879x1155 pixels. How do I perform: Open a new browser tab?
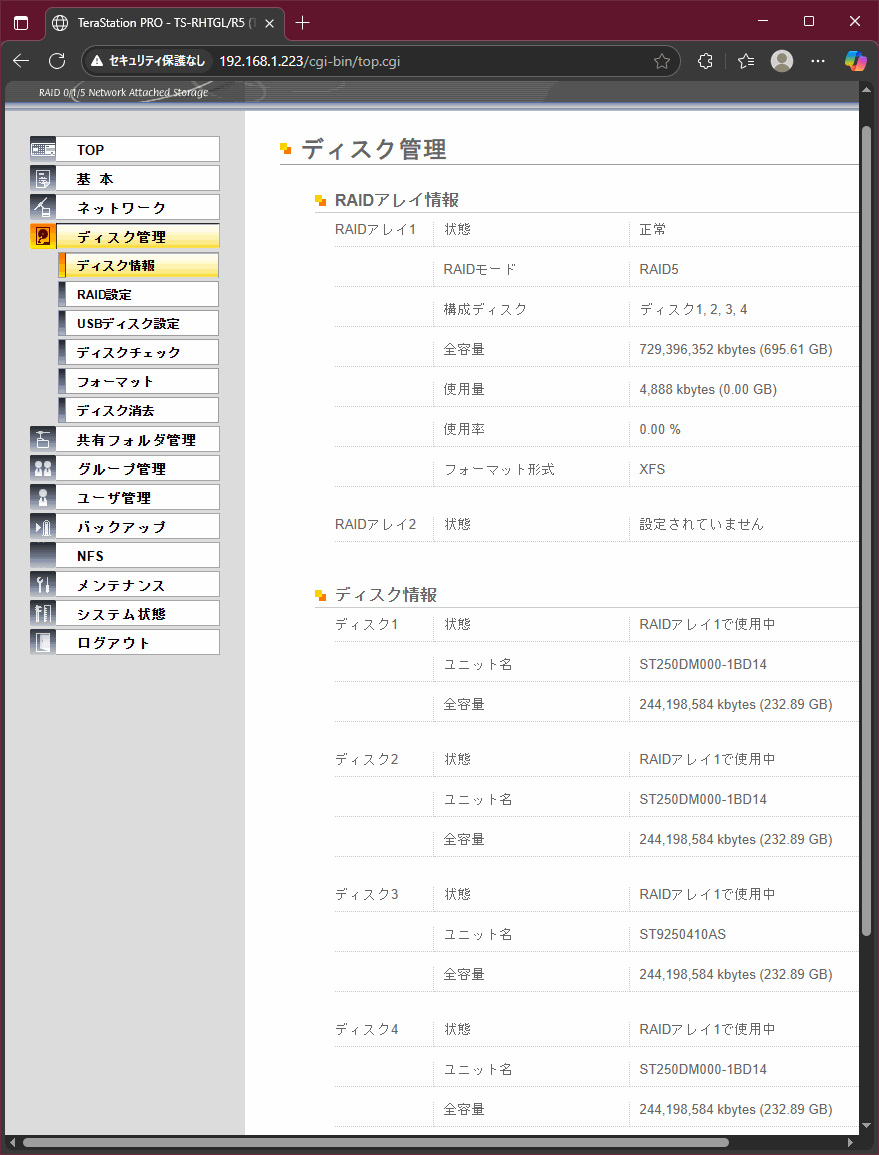[303, 22]
